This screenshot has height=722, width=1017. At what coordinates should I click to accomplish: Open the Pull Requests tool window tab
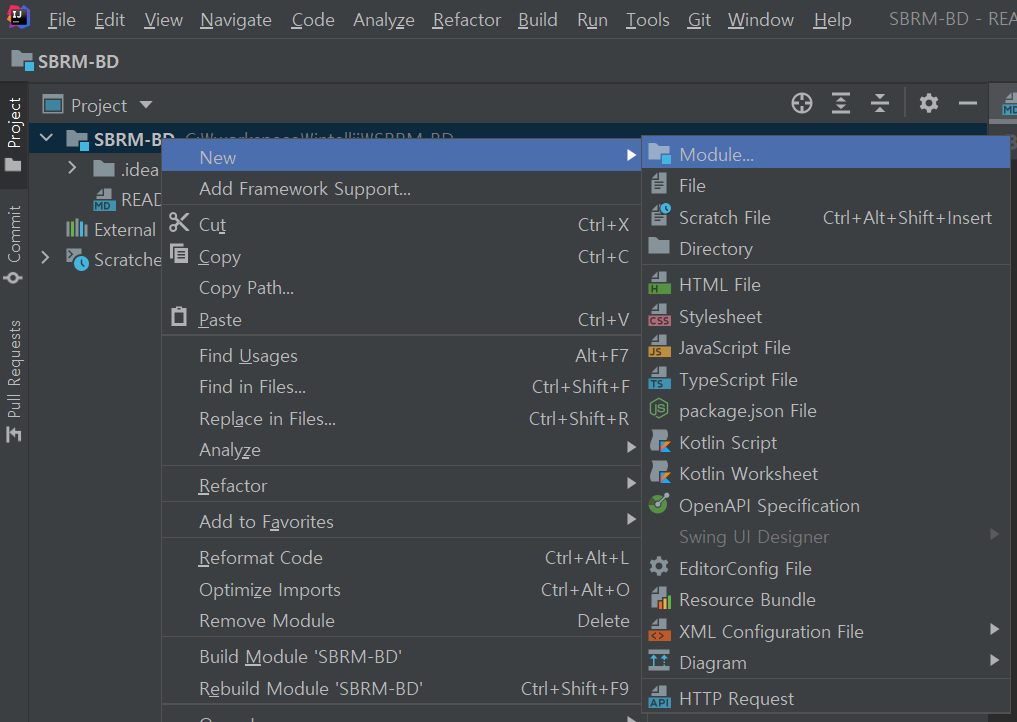pos(14,381)
